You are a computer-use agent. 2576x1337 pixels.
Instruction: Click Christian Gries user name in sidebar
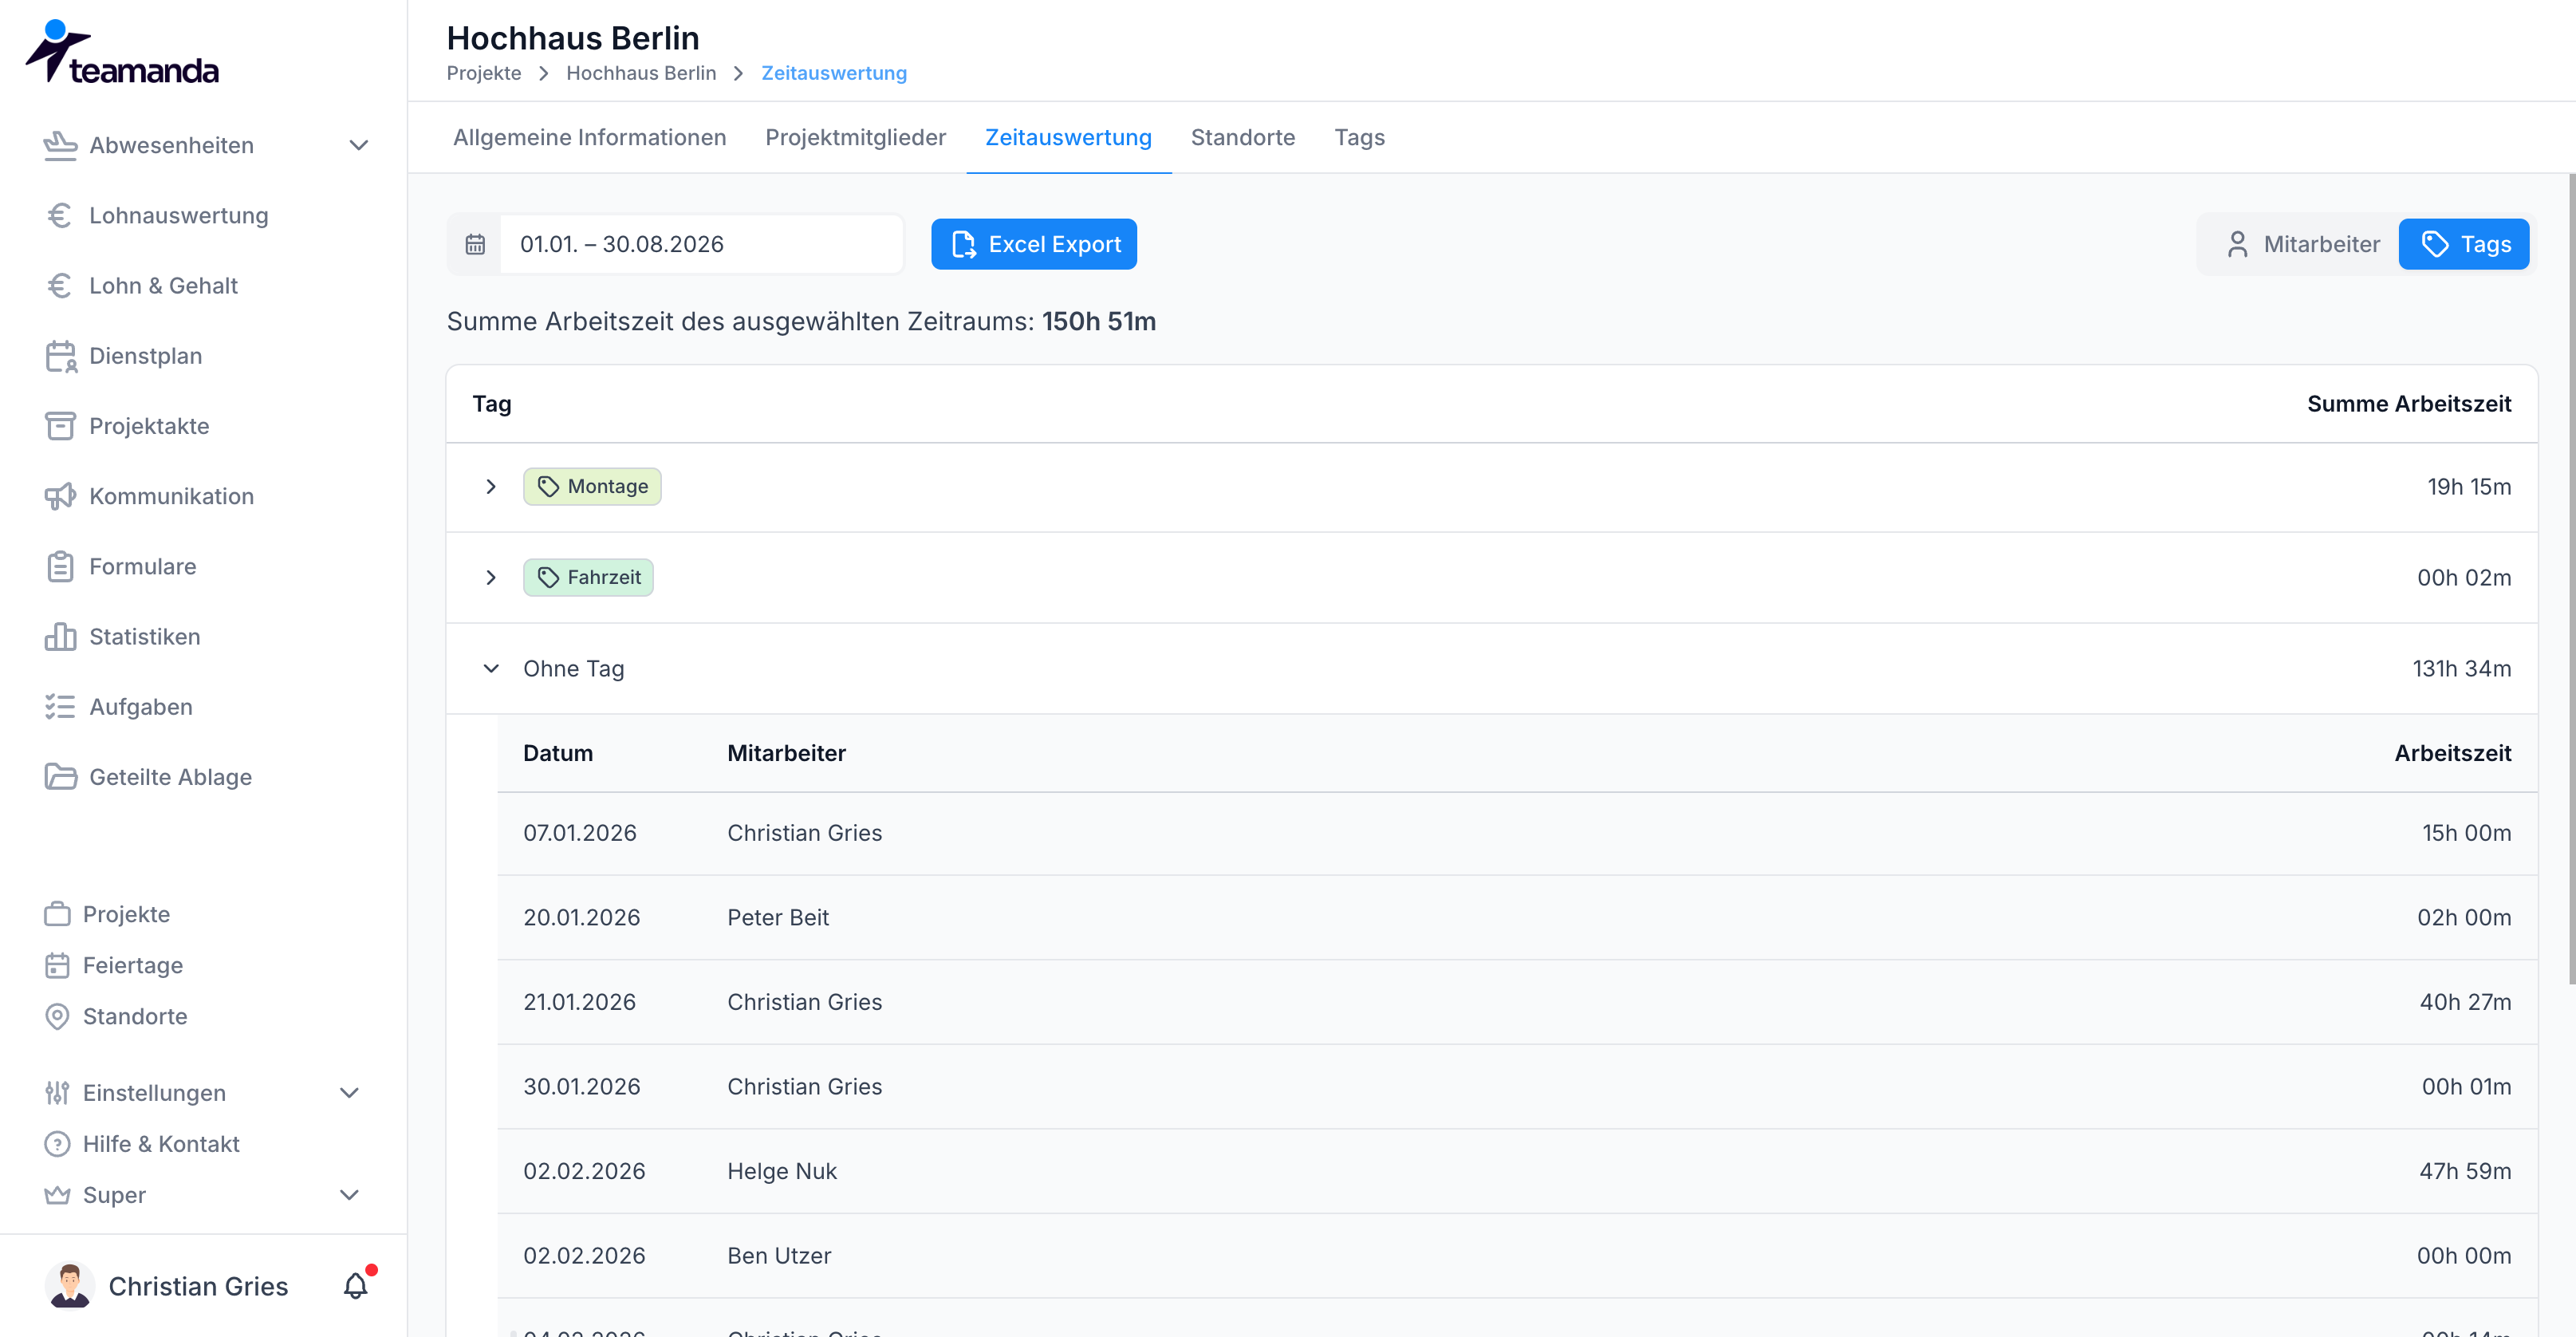click(x=198, y=1286)
